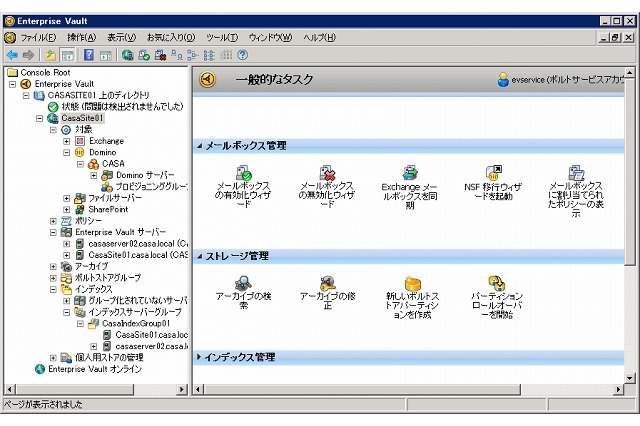
Task: Expand the Domino サーバー node
Action: point(94,175)
